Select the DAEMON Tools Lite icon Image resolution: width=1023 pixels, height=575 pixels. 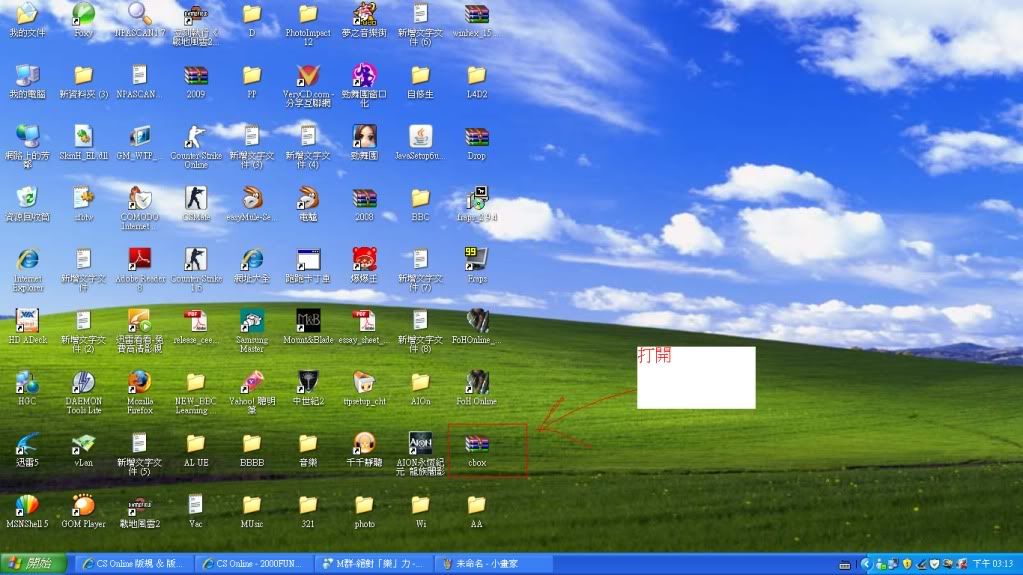83,383
